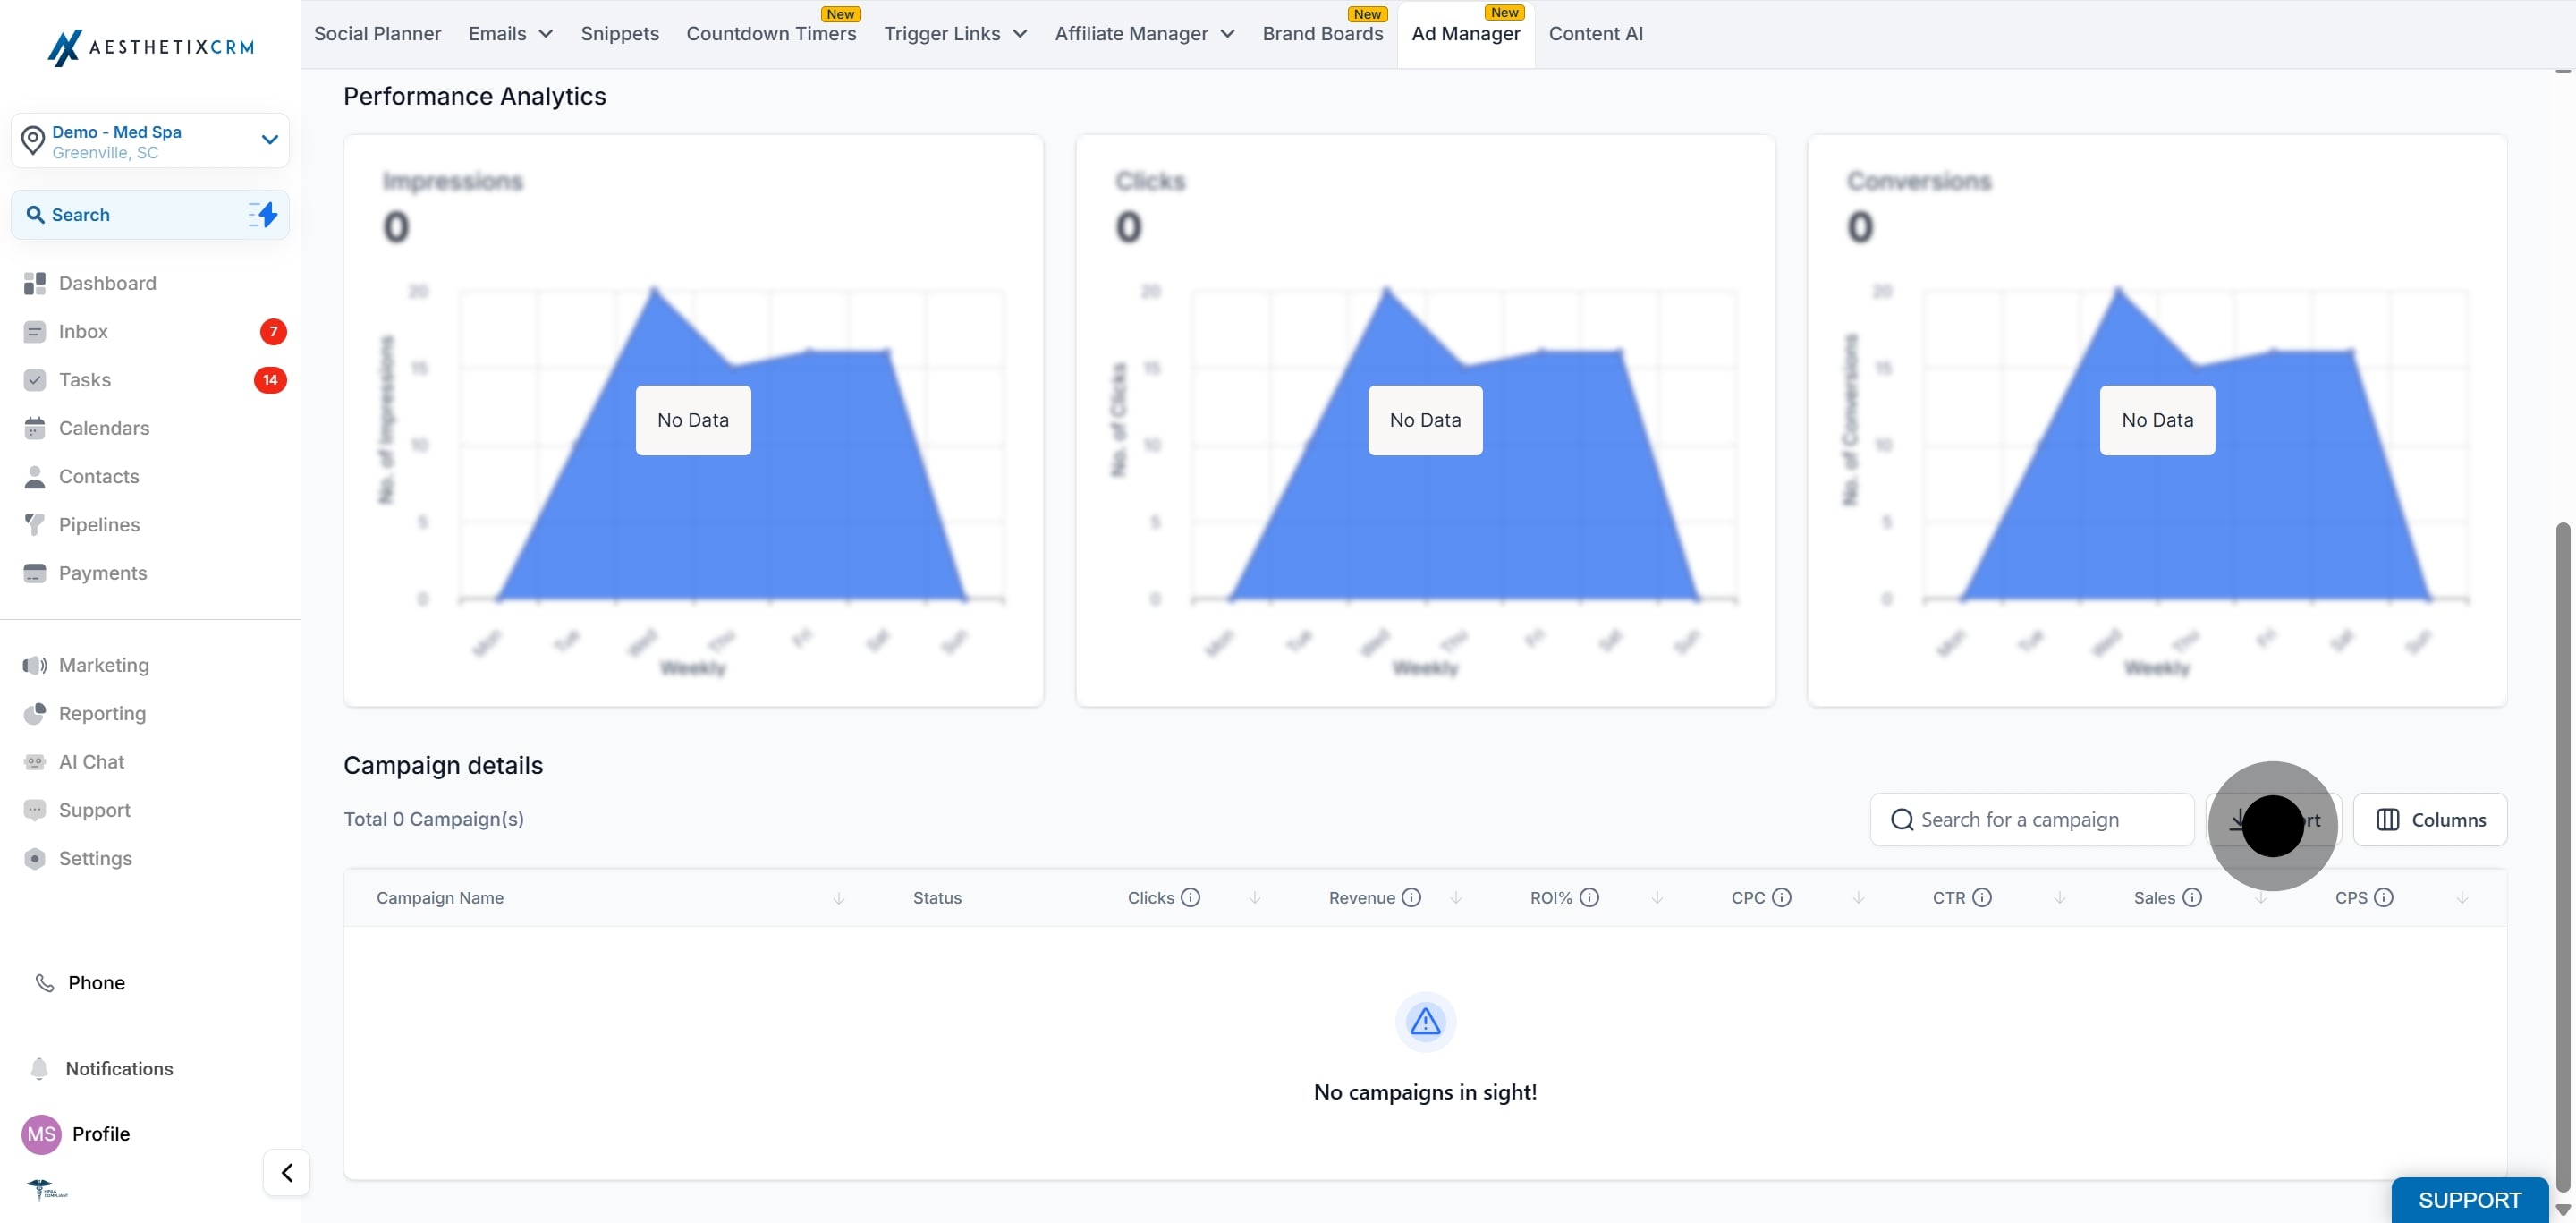2576x1223 pixels.
Task: Open the Content AI tab
Action: (1595, 34)
